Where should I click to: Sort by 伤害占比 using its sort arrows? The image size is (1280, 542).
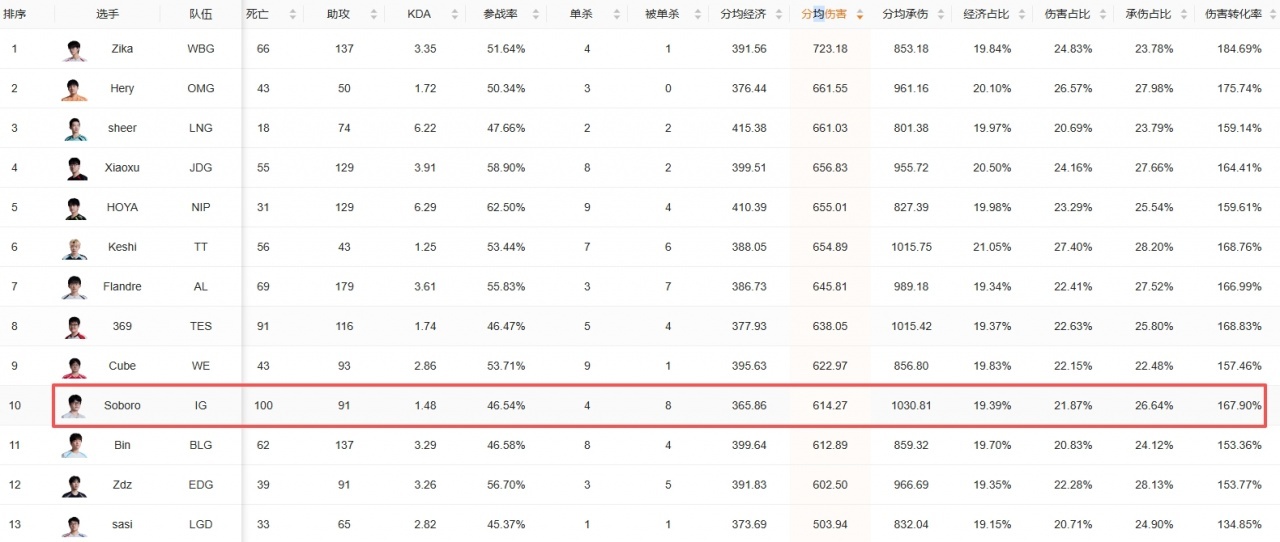(x=1102, y=15)
